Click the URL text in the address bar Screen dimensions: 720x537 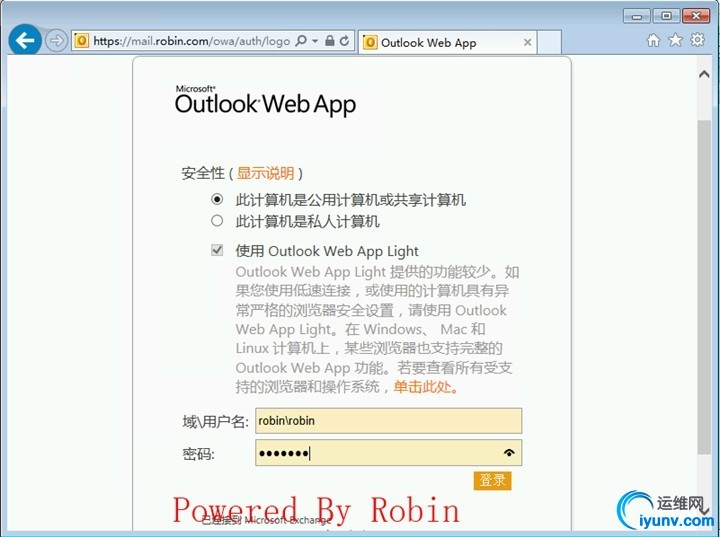coord(191,41)
